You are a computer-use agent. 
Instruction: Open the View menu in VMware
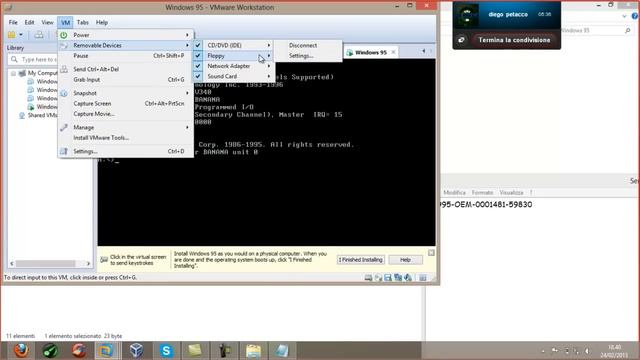[47, 22]
